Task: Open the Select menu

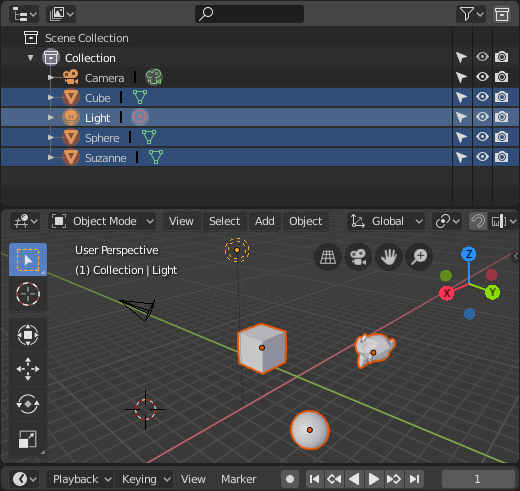Action: (224, 221)
